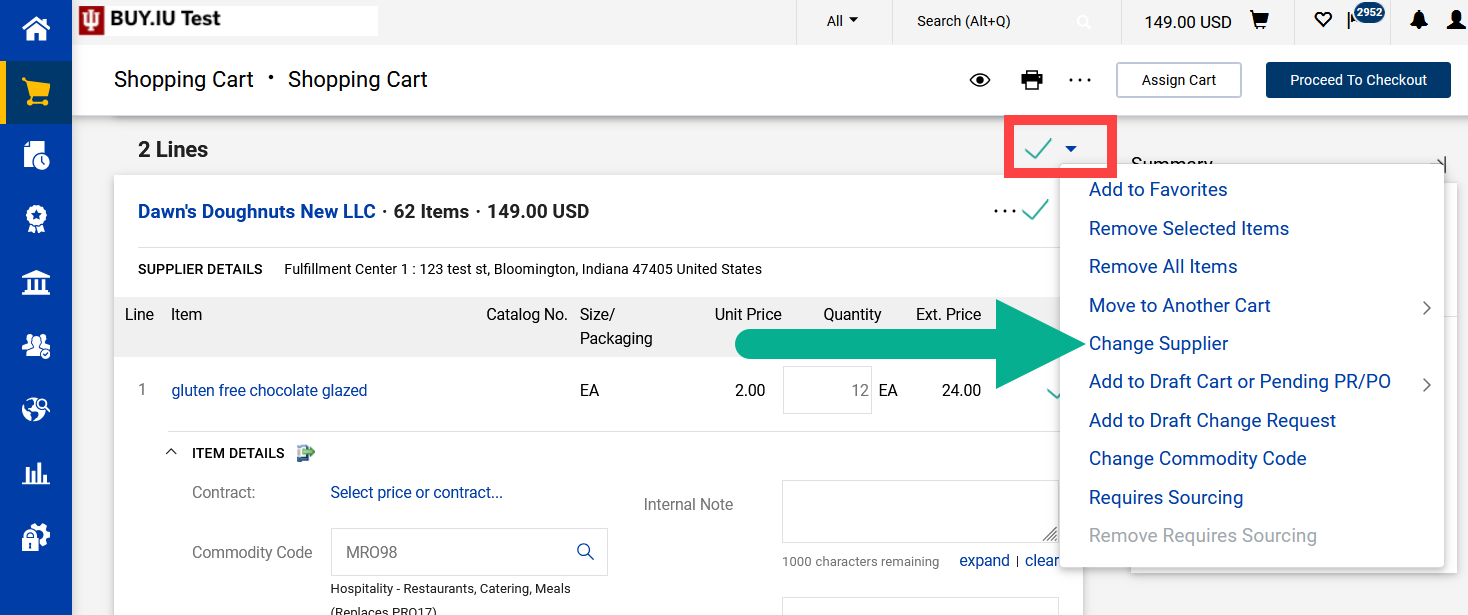Click Proceed To Checkout
Viewport: 1468px width, 615px height.
point(1358,80)
